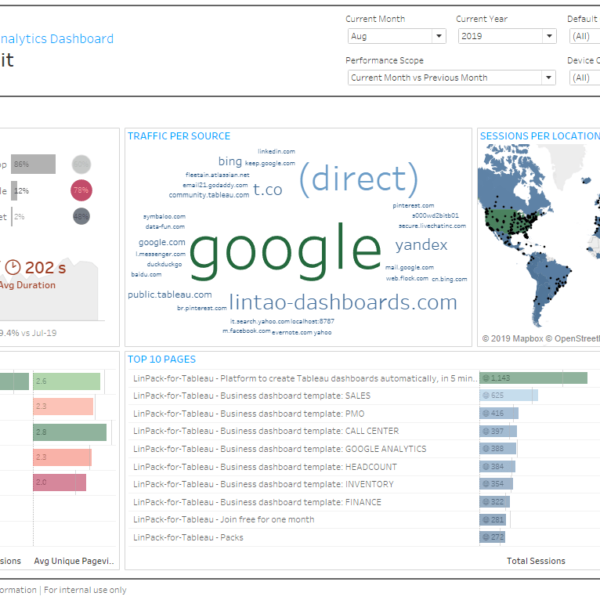Image resolution: width=600 pixels, height=600 pixels.
Task: Select the 'LinPack-for-Tableau - Packs' row
Action: [x=303, y=538]
